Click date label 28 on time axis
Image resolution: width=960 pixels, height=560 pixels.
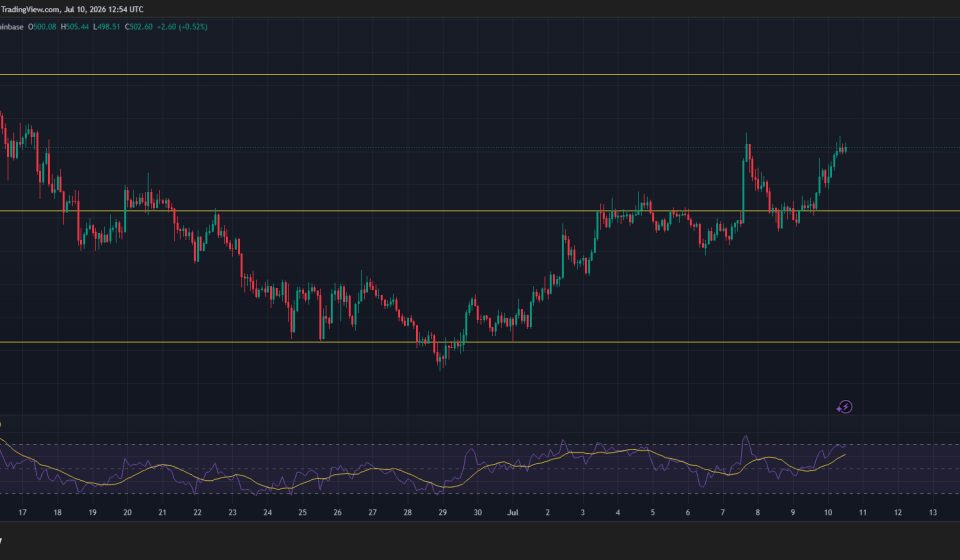click(x=408, y=513)
